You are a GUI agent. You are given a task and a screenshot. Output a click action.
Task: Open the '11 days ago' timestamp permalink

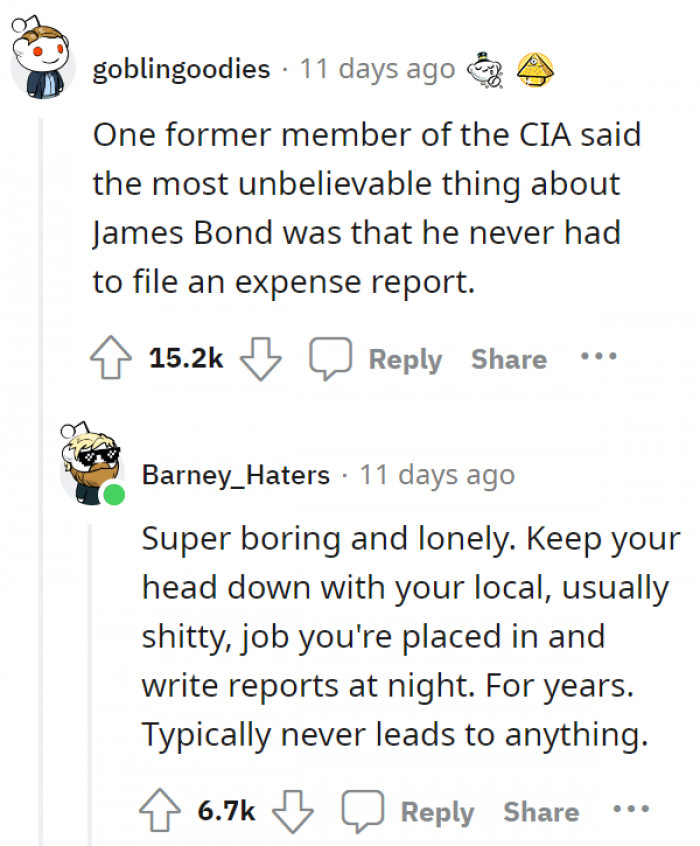pos(377,68)
